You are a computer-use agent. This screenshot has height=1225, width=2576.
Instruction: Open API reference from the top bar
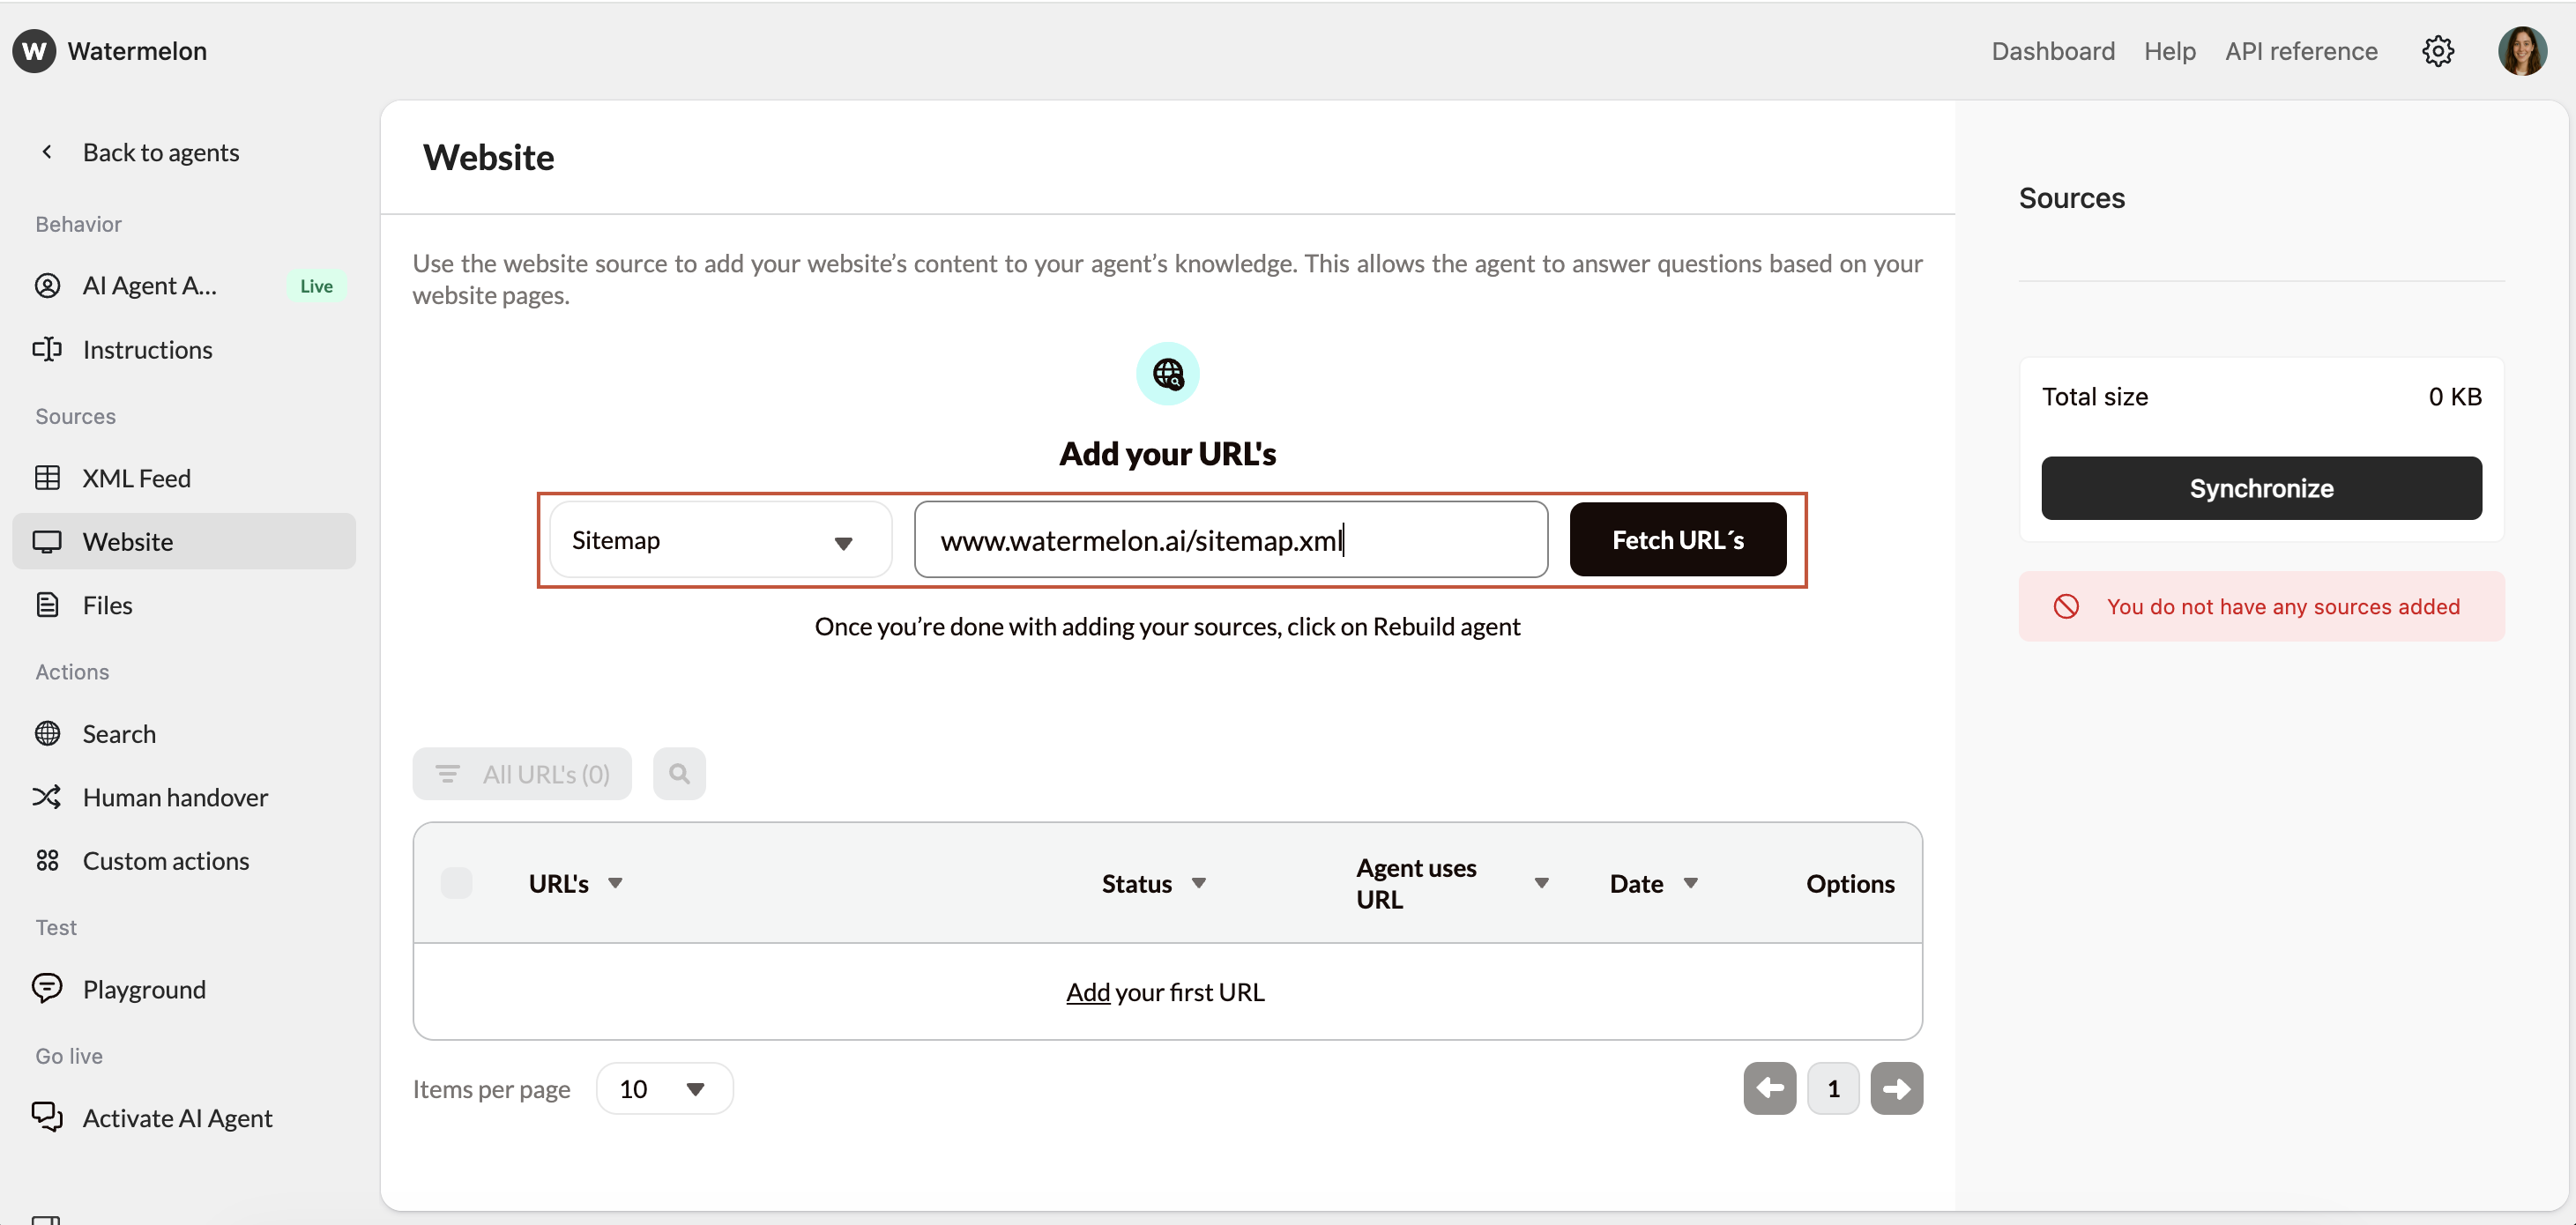(2301, 51)
